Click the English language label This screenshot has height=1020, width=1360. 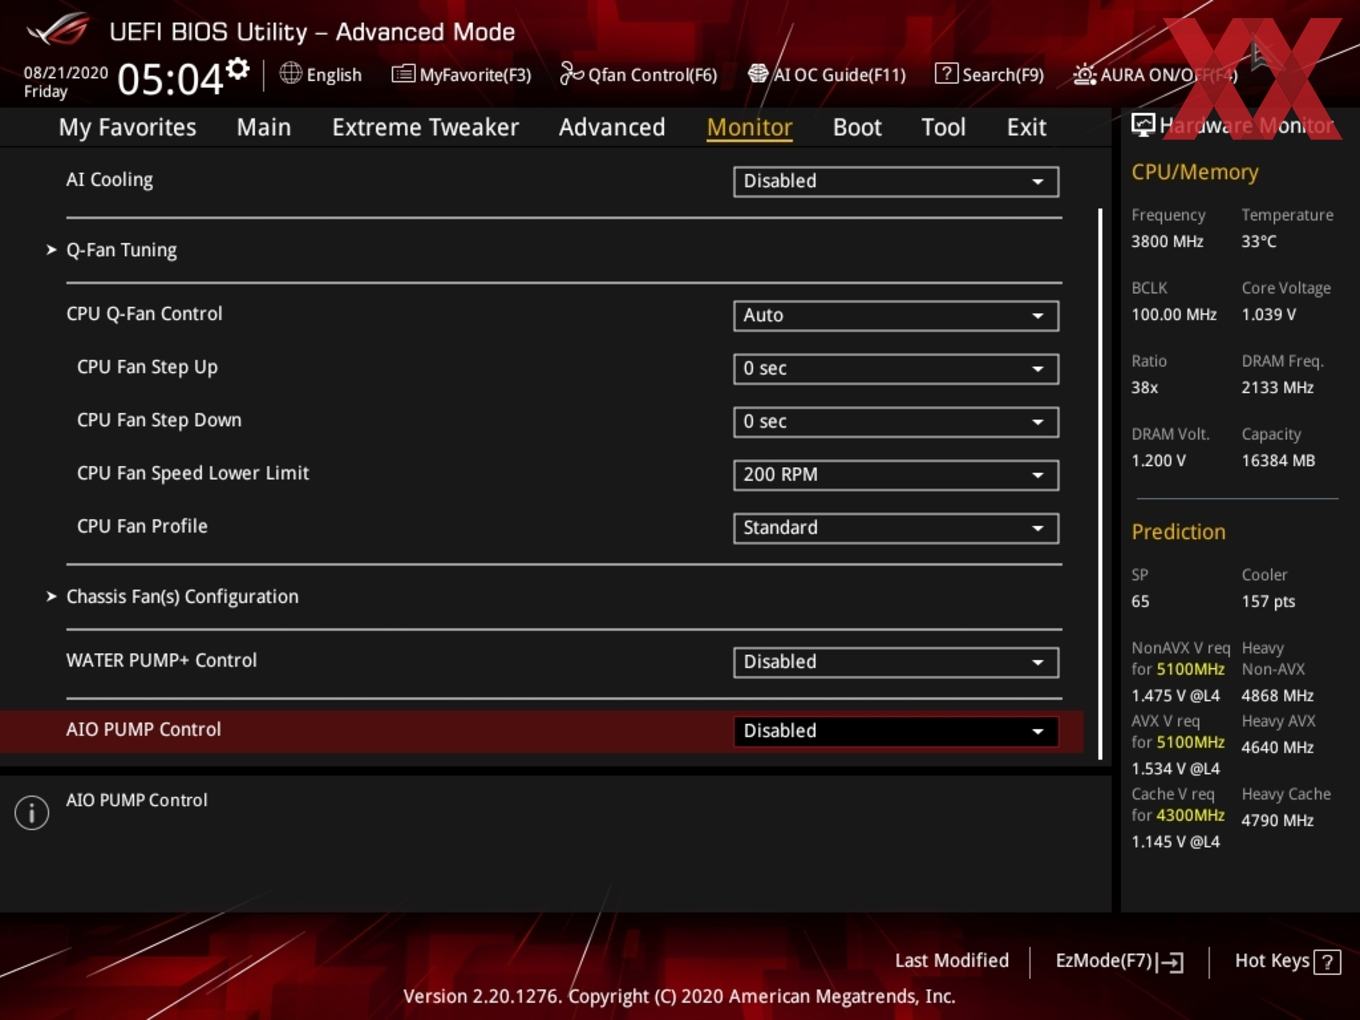pyautogui.click(x=334, y=75)
